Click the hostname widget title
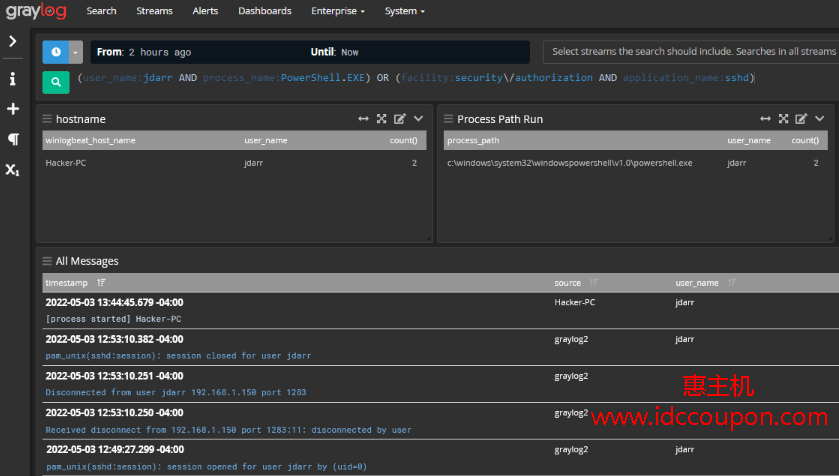The width and height of the screenshot is (839, 476). (x=81, y=119)
